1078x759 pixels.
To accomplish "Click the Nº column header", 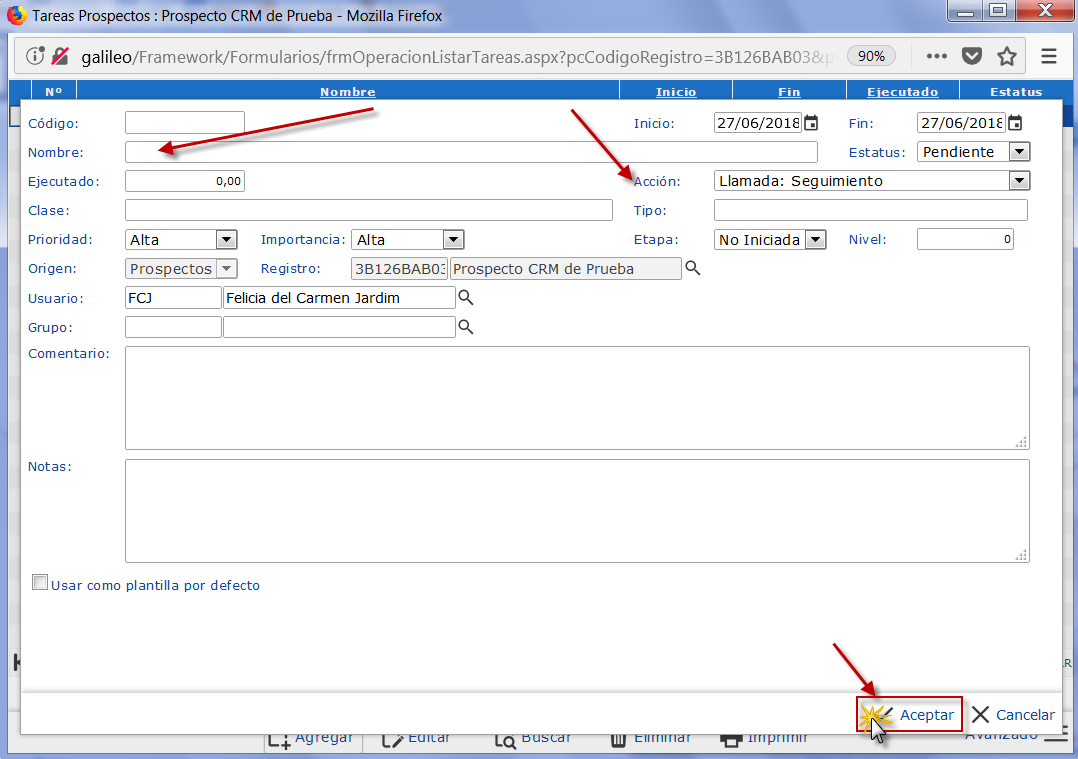I will tap(54, 91).
